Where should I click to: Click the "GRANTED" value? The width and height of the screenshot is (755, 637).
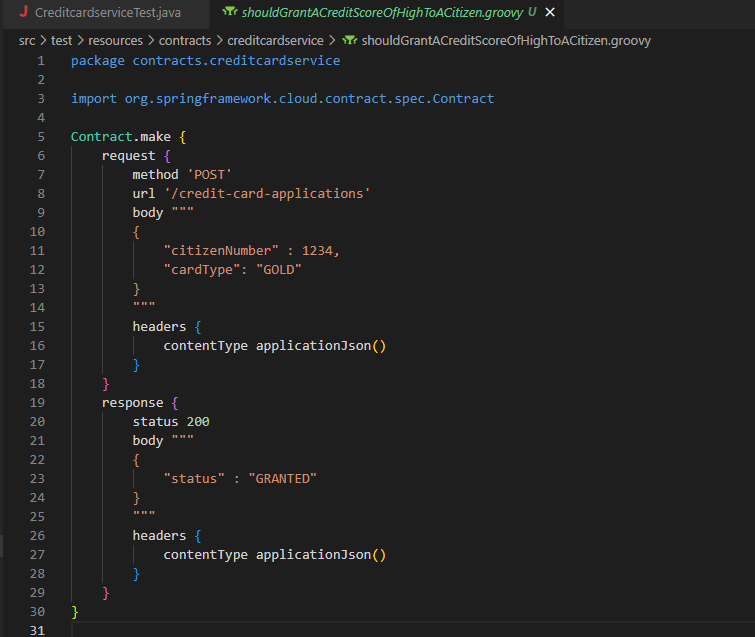(283, 479)
